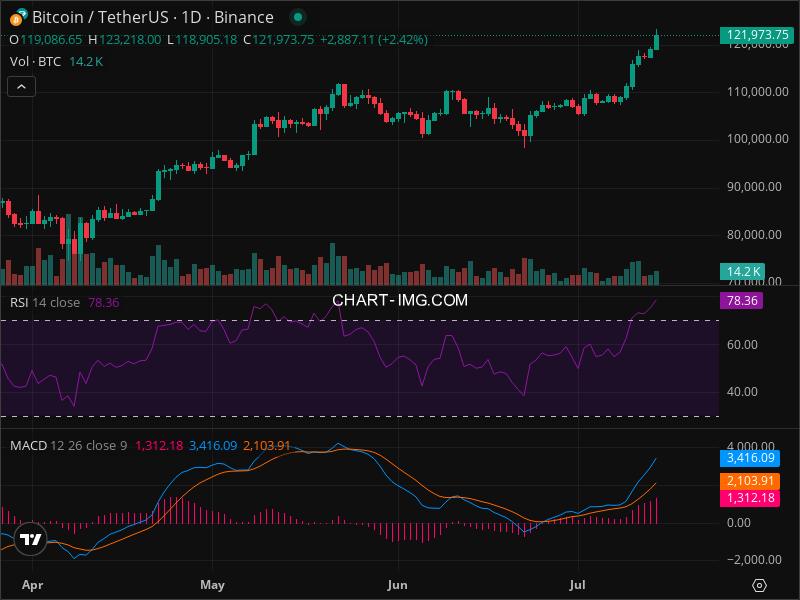Click the RSI 14 close indicator label
The image size is (800, 600).
tap(45, 303)
